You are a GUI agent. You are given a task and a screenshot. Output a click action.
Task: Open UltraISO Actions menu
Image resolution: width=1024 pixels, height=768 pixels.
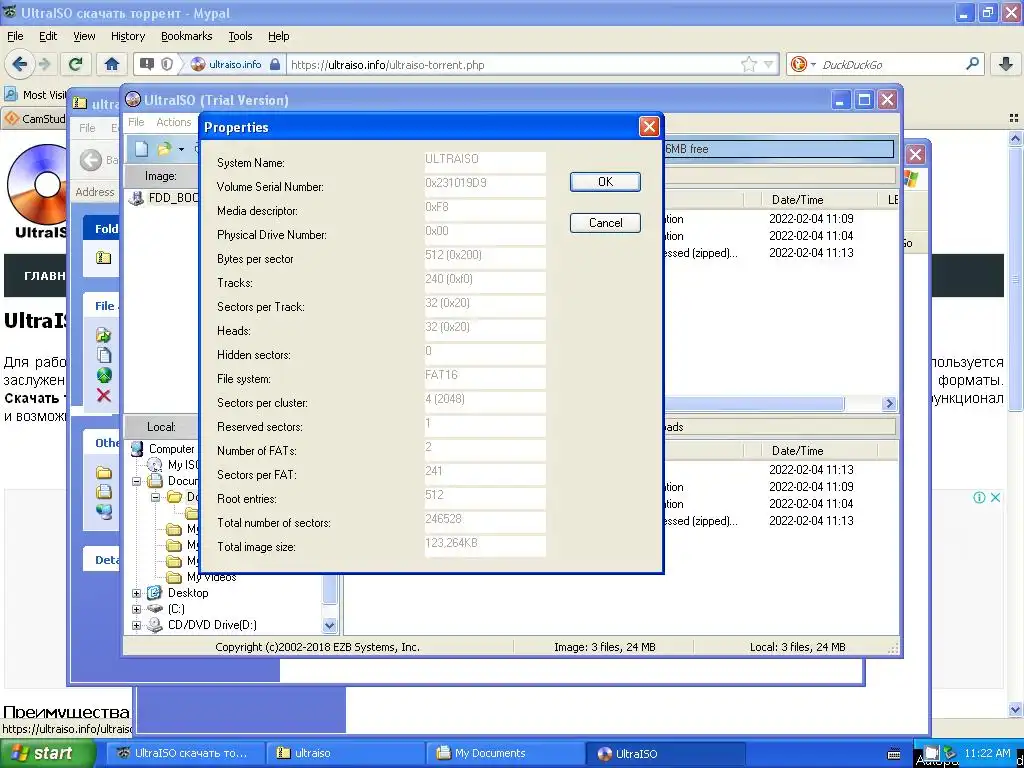point(173,122)
